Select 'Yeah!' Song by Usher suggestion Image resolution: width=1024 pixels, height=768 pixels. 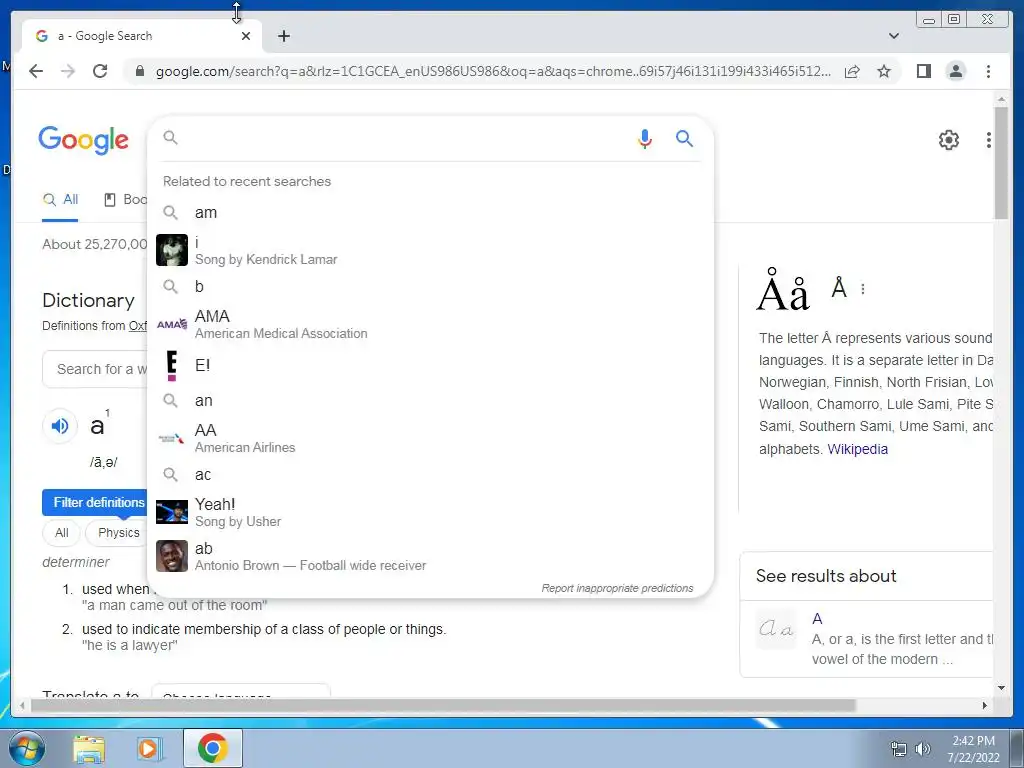(430, 512)
